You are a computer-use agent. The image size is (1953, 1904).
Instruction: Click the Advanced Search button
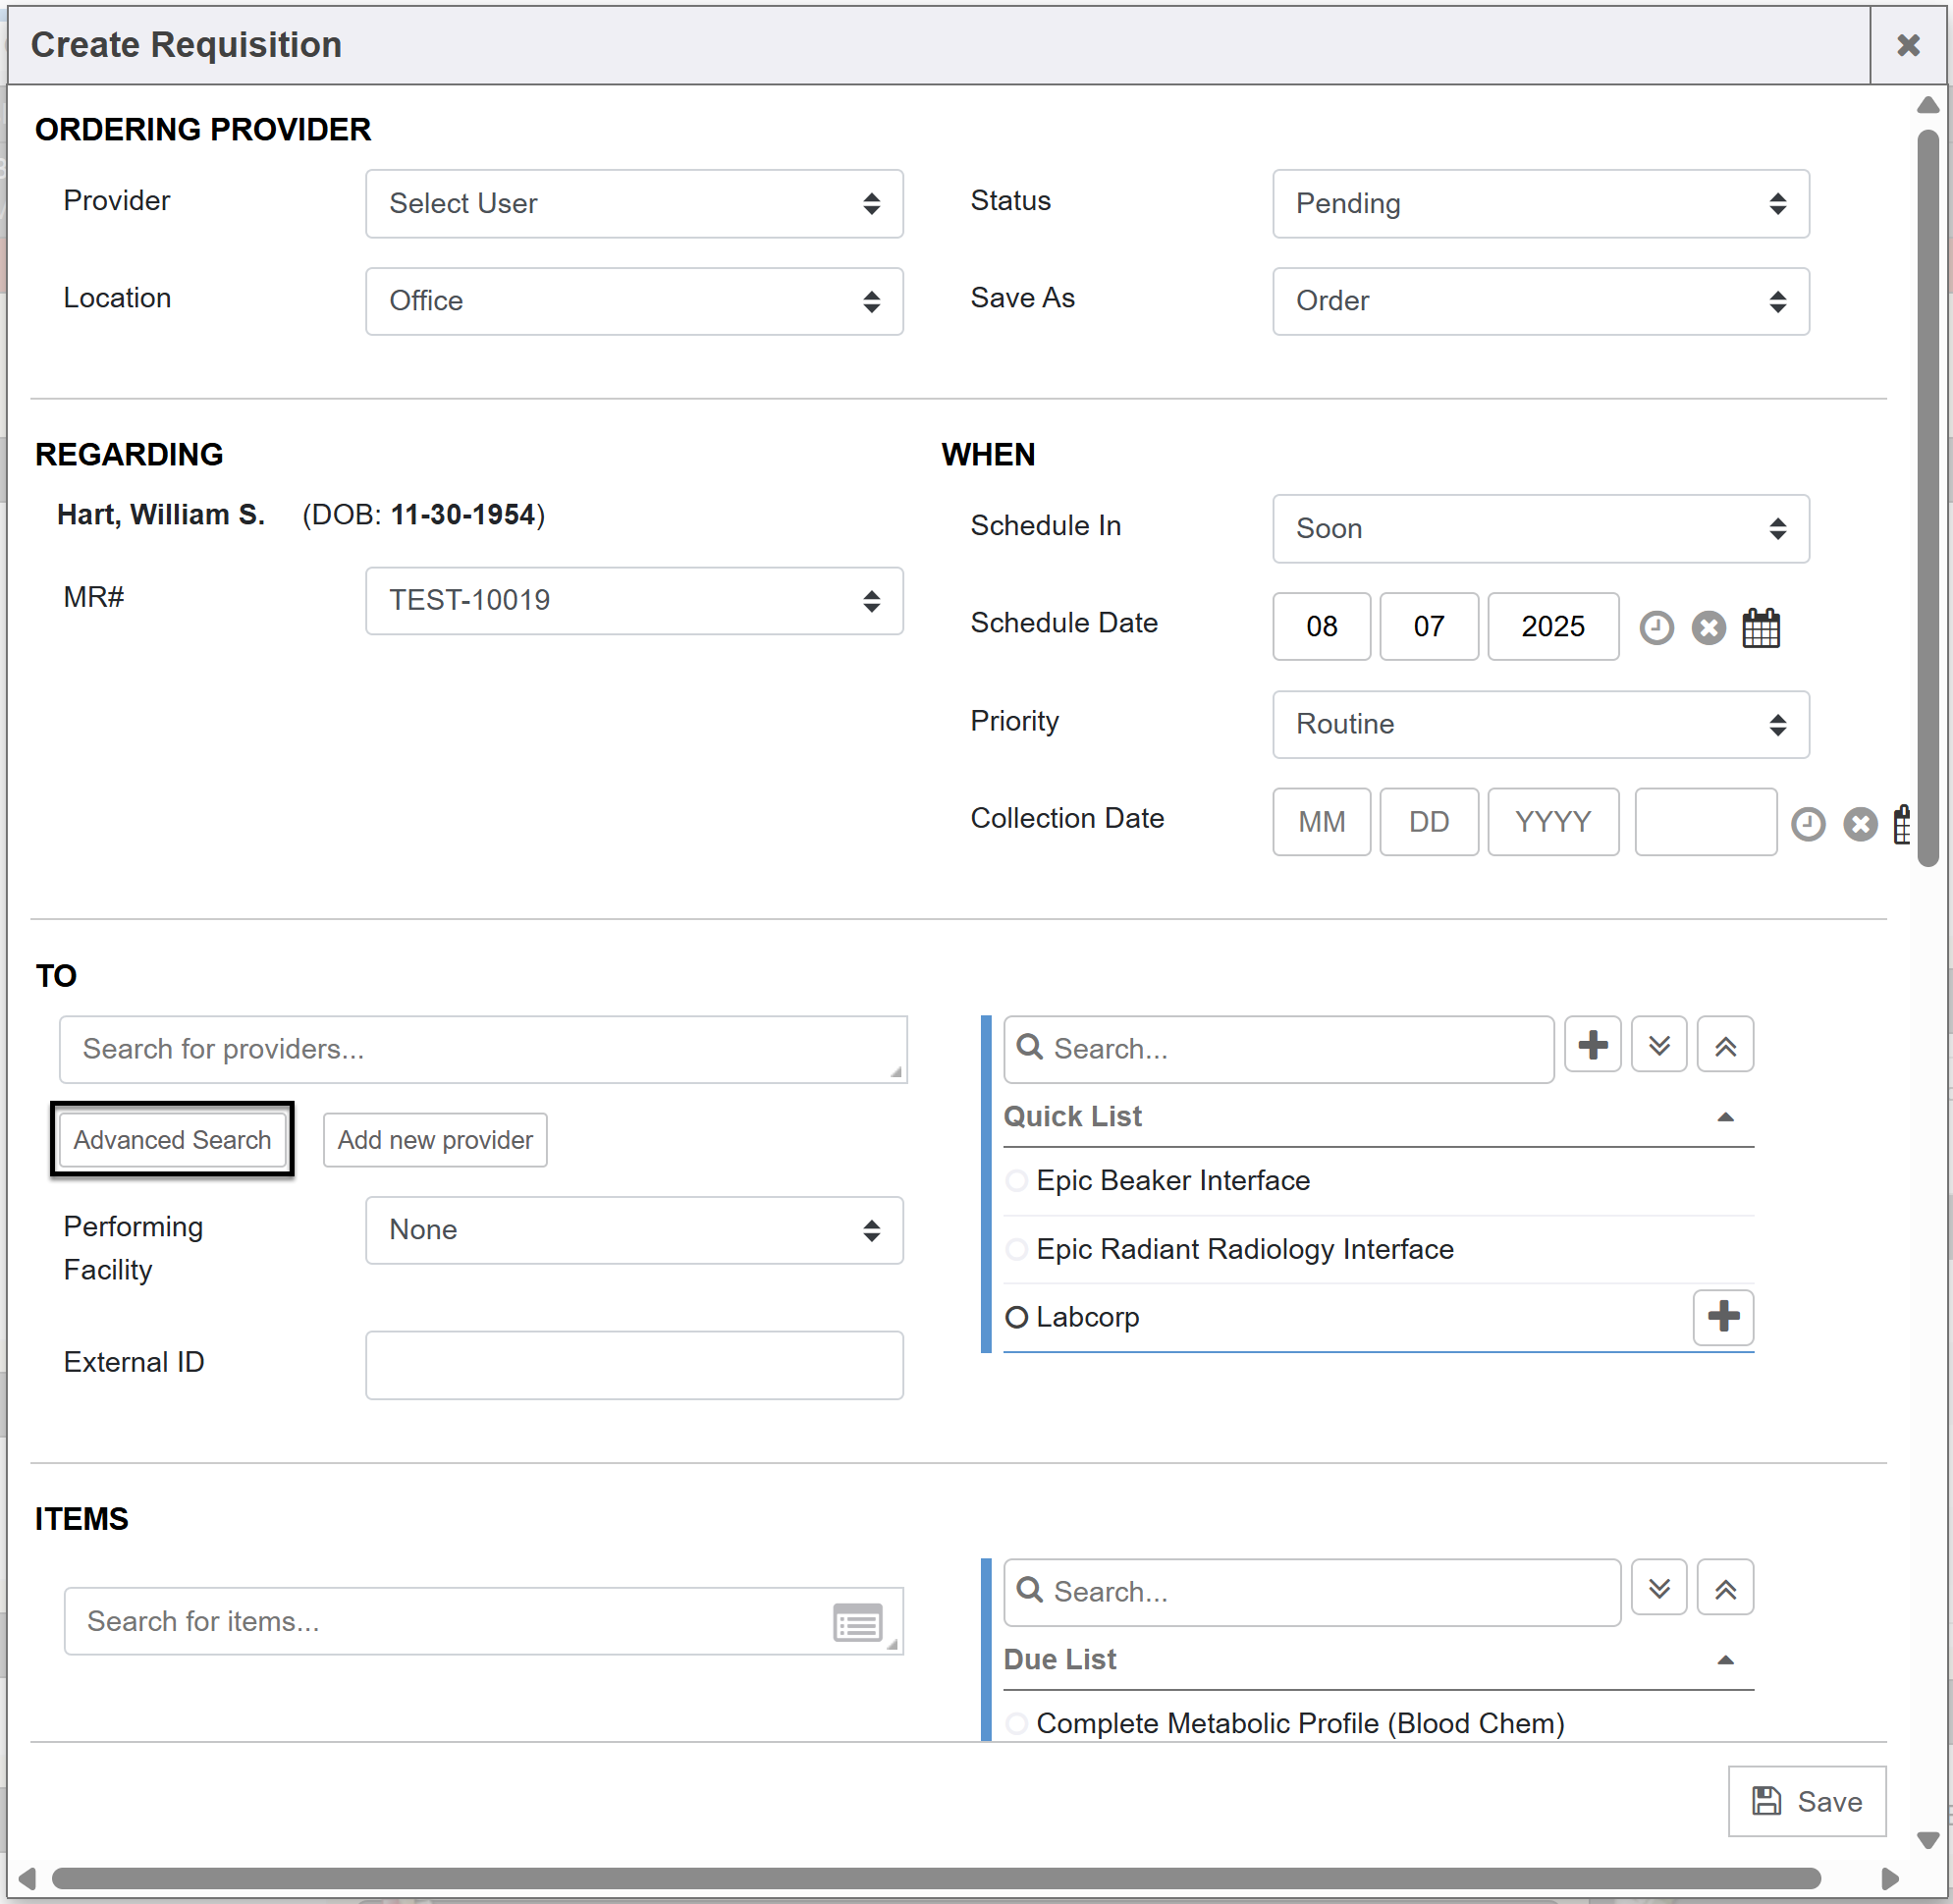point(172,1140)
